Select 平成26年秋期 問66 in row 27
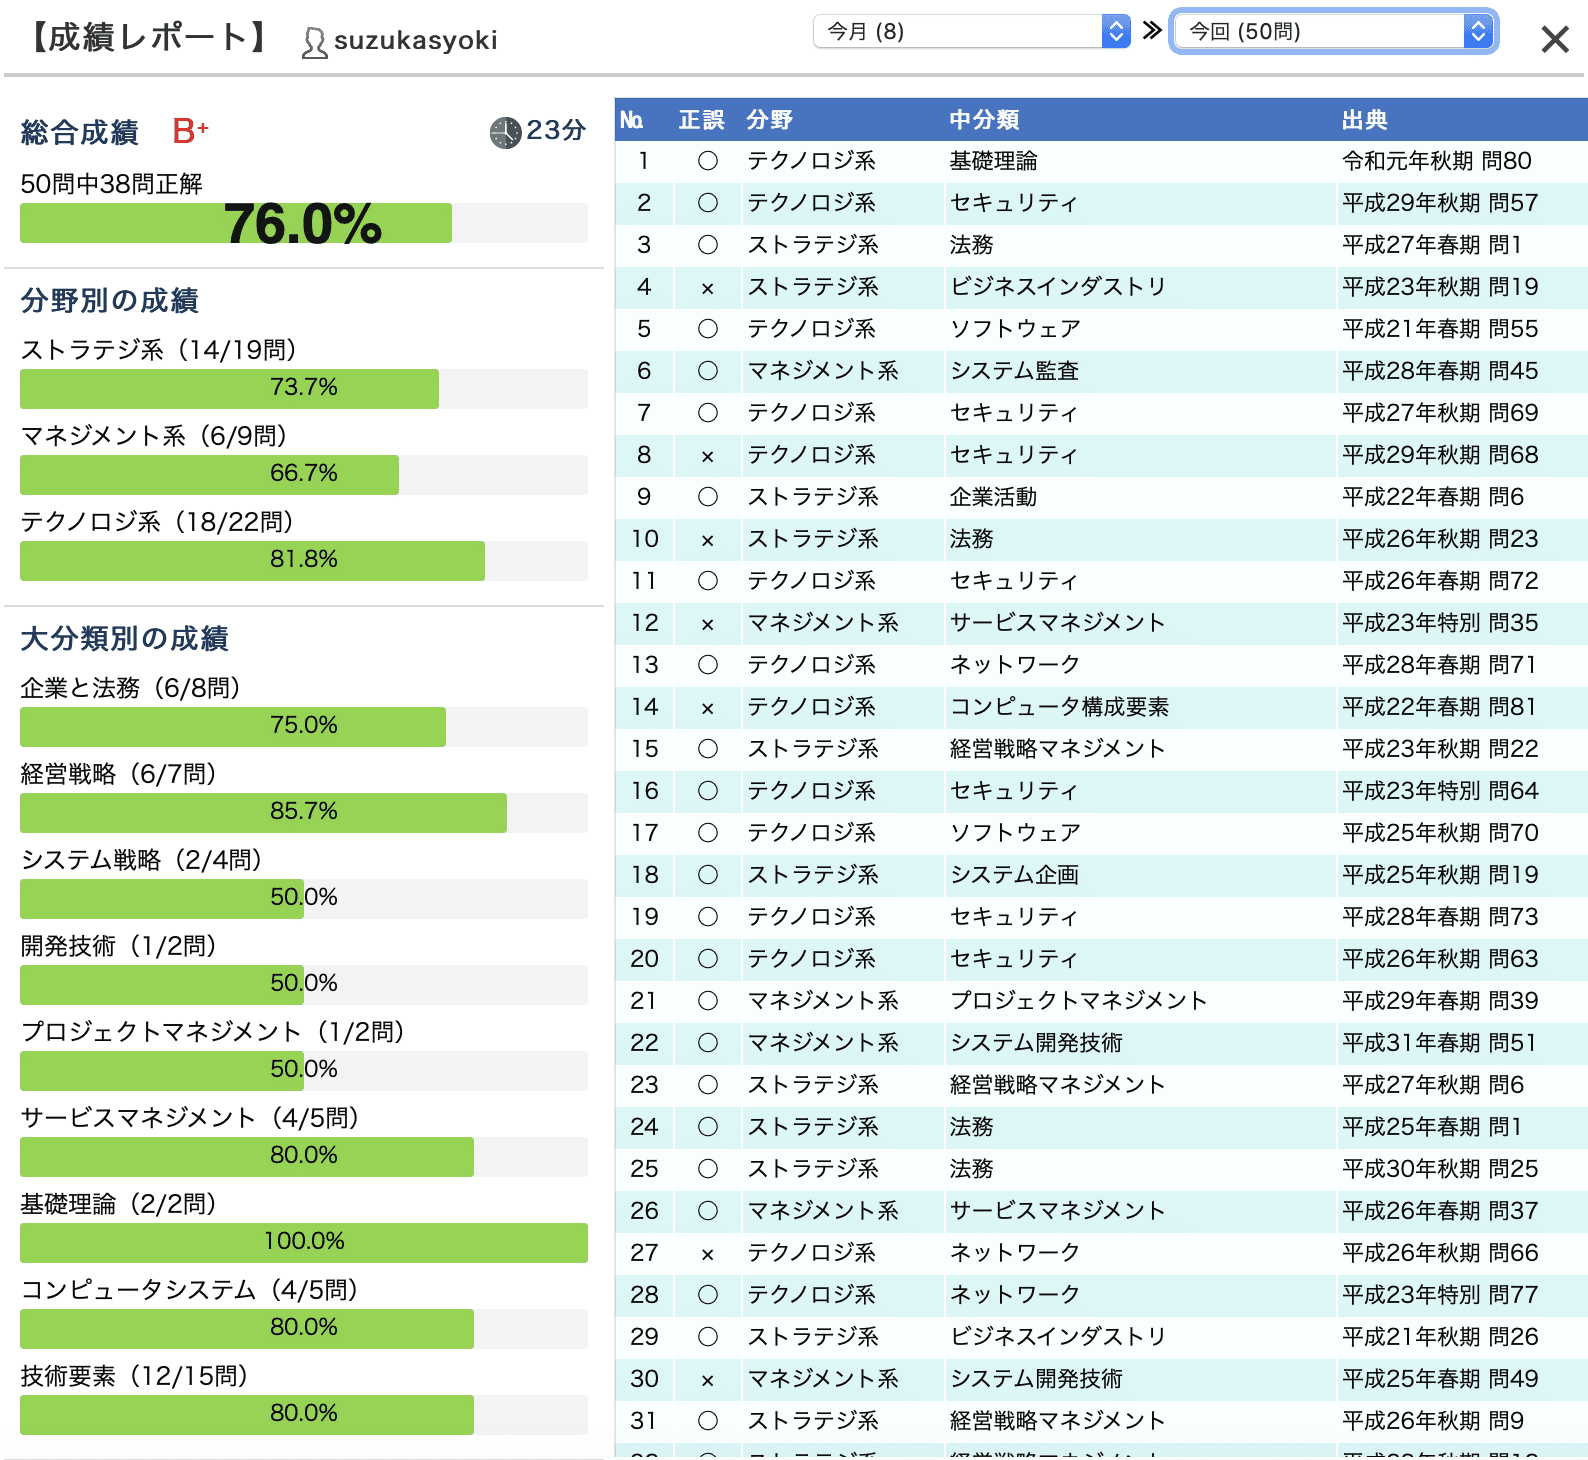 [1440, 1253]
